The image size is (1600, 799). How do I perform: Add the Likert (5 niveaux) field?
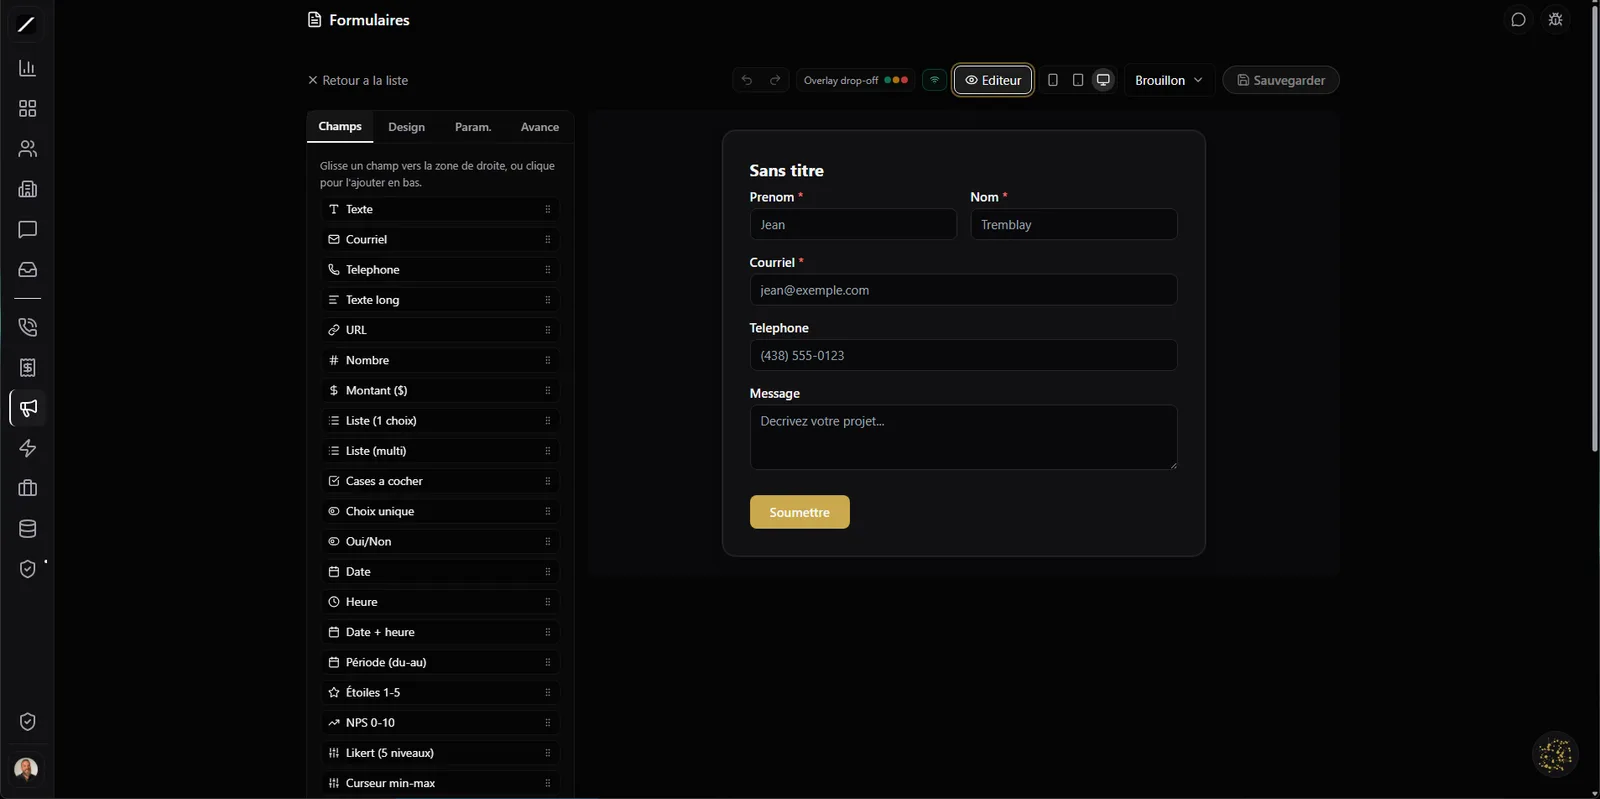point(440,753)
